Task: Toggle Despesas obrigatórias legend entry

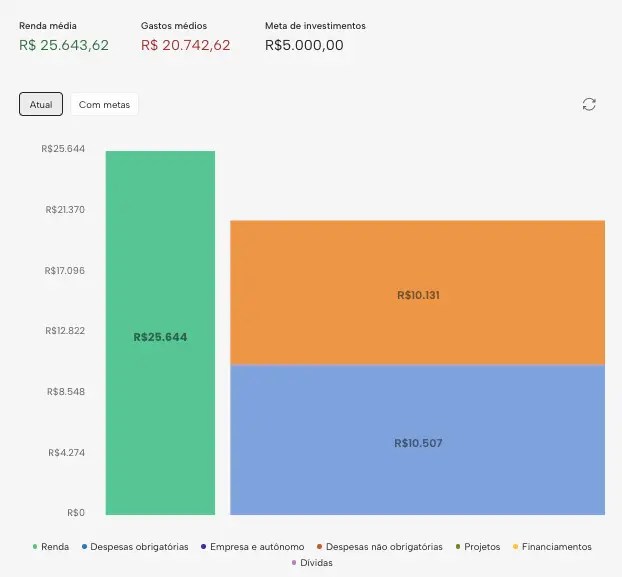Action: pyautogui.click(x=135, y=547)
